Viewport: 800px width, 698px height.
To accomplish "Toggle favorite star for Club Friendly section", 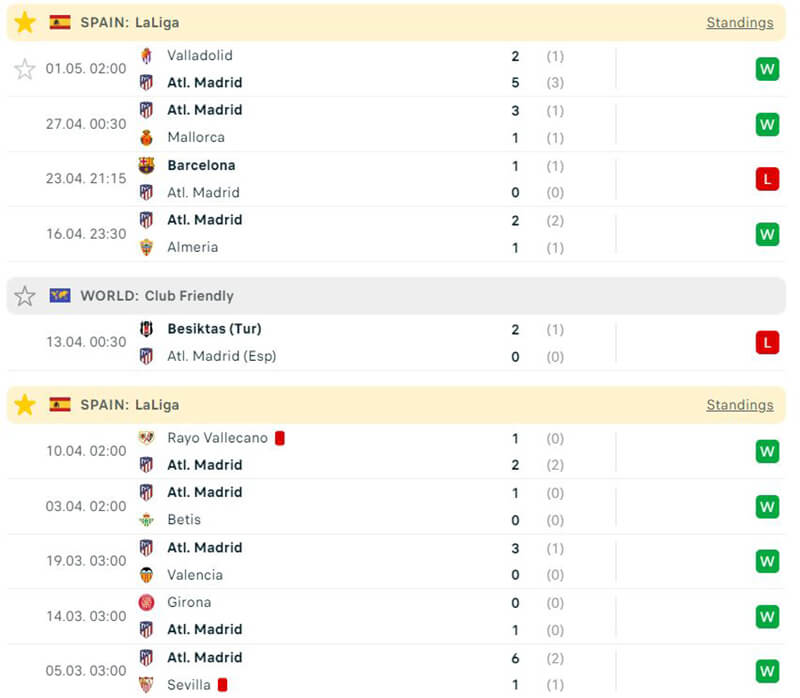I will point(25,296).
